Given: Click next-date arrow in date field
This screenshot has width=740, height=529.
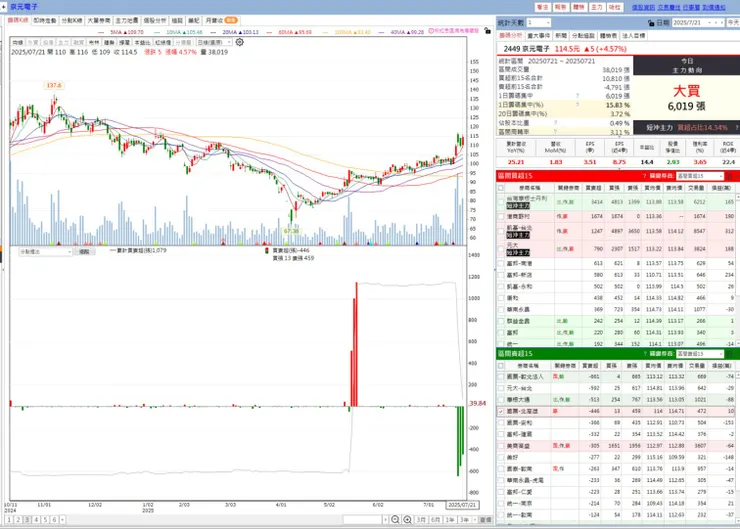Looking at the screenshot, I should pos(722,23).
